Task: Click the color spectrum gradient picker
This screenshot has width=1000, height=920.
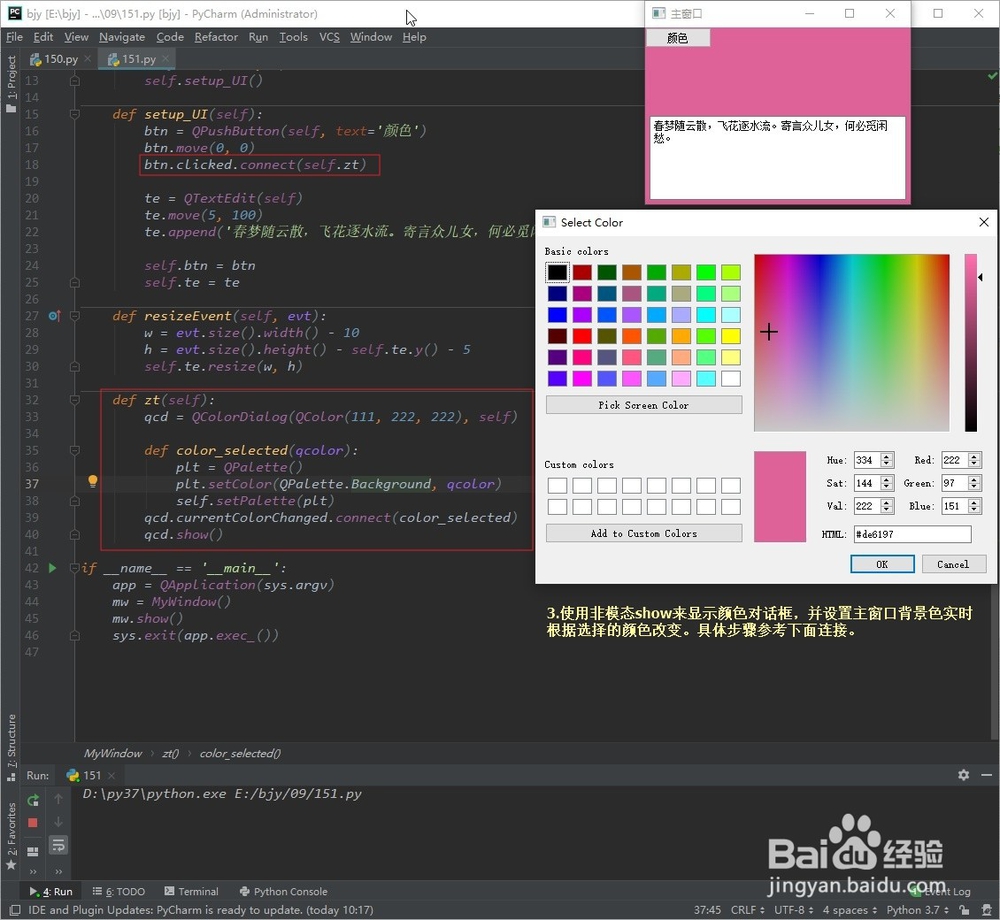Action: (851, 343)
